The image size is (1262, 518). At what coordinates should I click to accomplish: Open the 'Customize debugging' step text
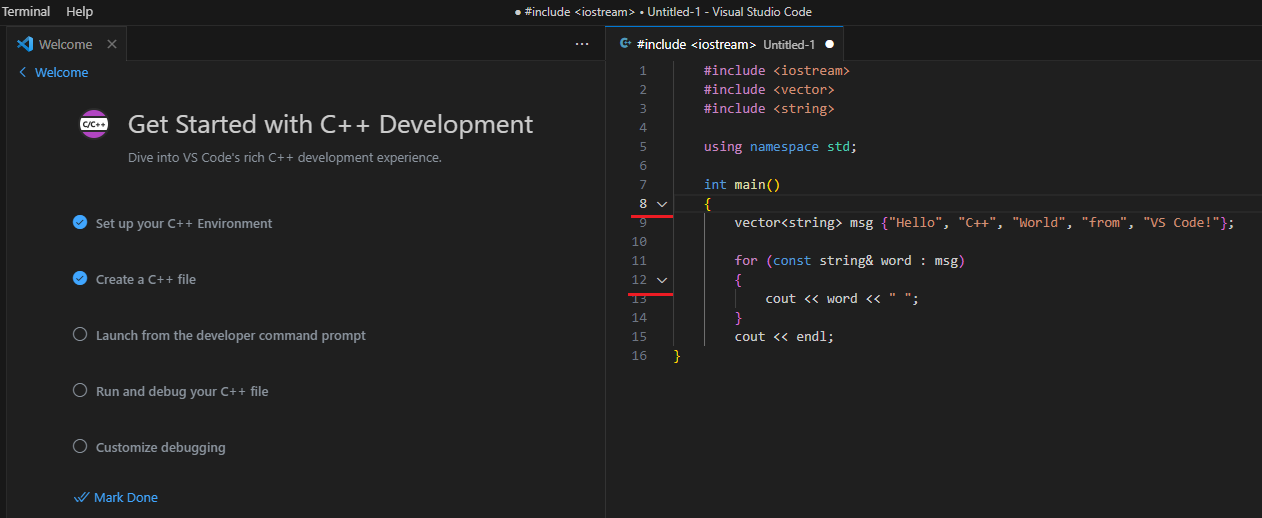tap(161, 447)
